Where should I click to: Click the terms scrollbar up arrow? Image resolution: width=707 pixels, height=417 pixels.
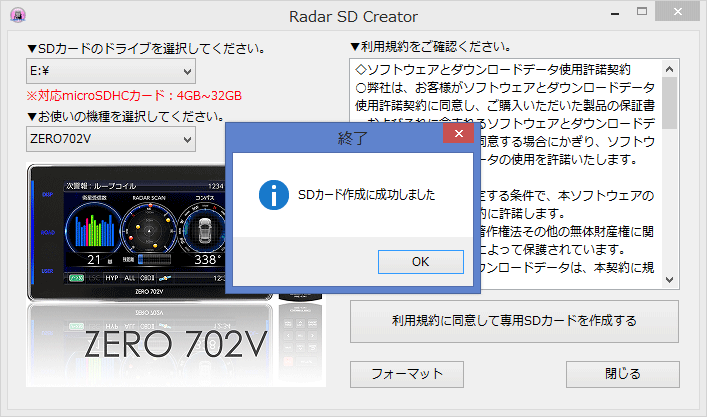click(670, 69)
